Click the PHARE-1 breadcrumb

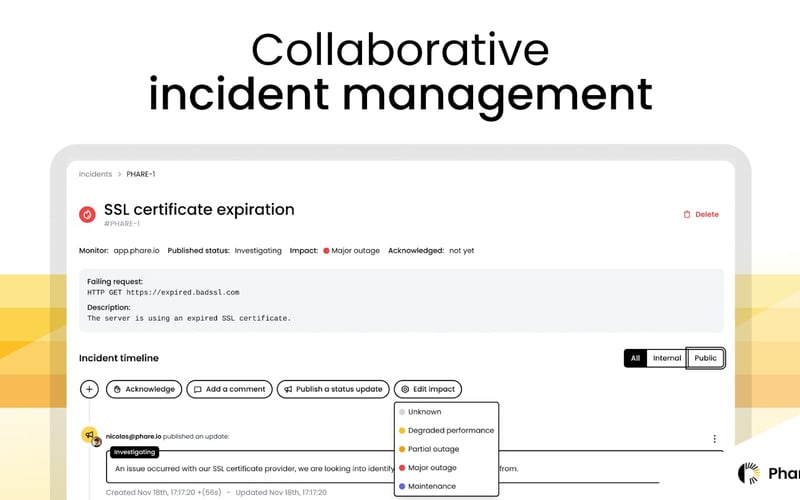[141, 174]
